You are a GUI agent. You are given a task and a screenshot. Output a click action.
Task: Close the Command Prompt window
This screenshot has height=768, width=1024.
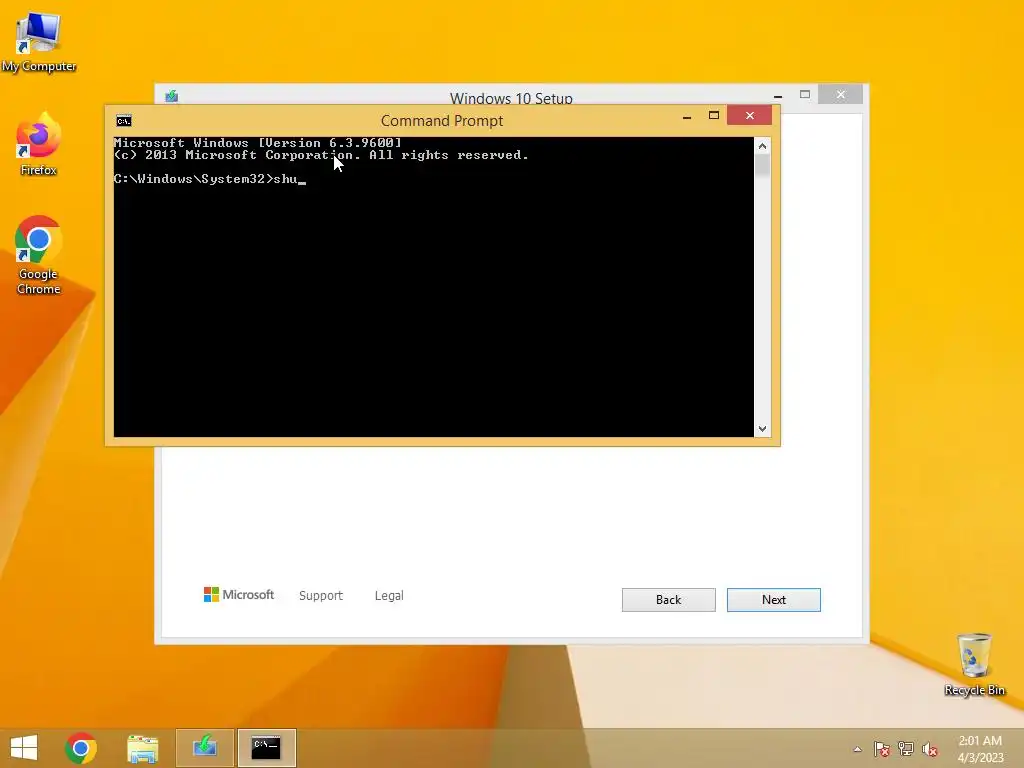coord(750,116)
